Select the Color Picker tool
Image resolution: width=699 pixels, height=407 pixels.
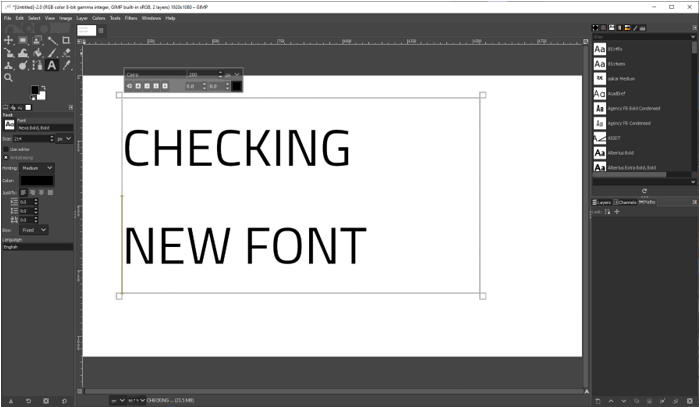pyautogui.click(x=66, y=66)
